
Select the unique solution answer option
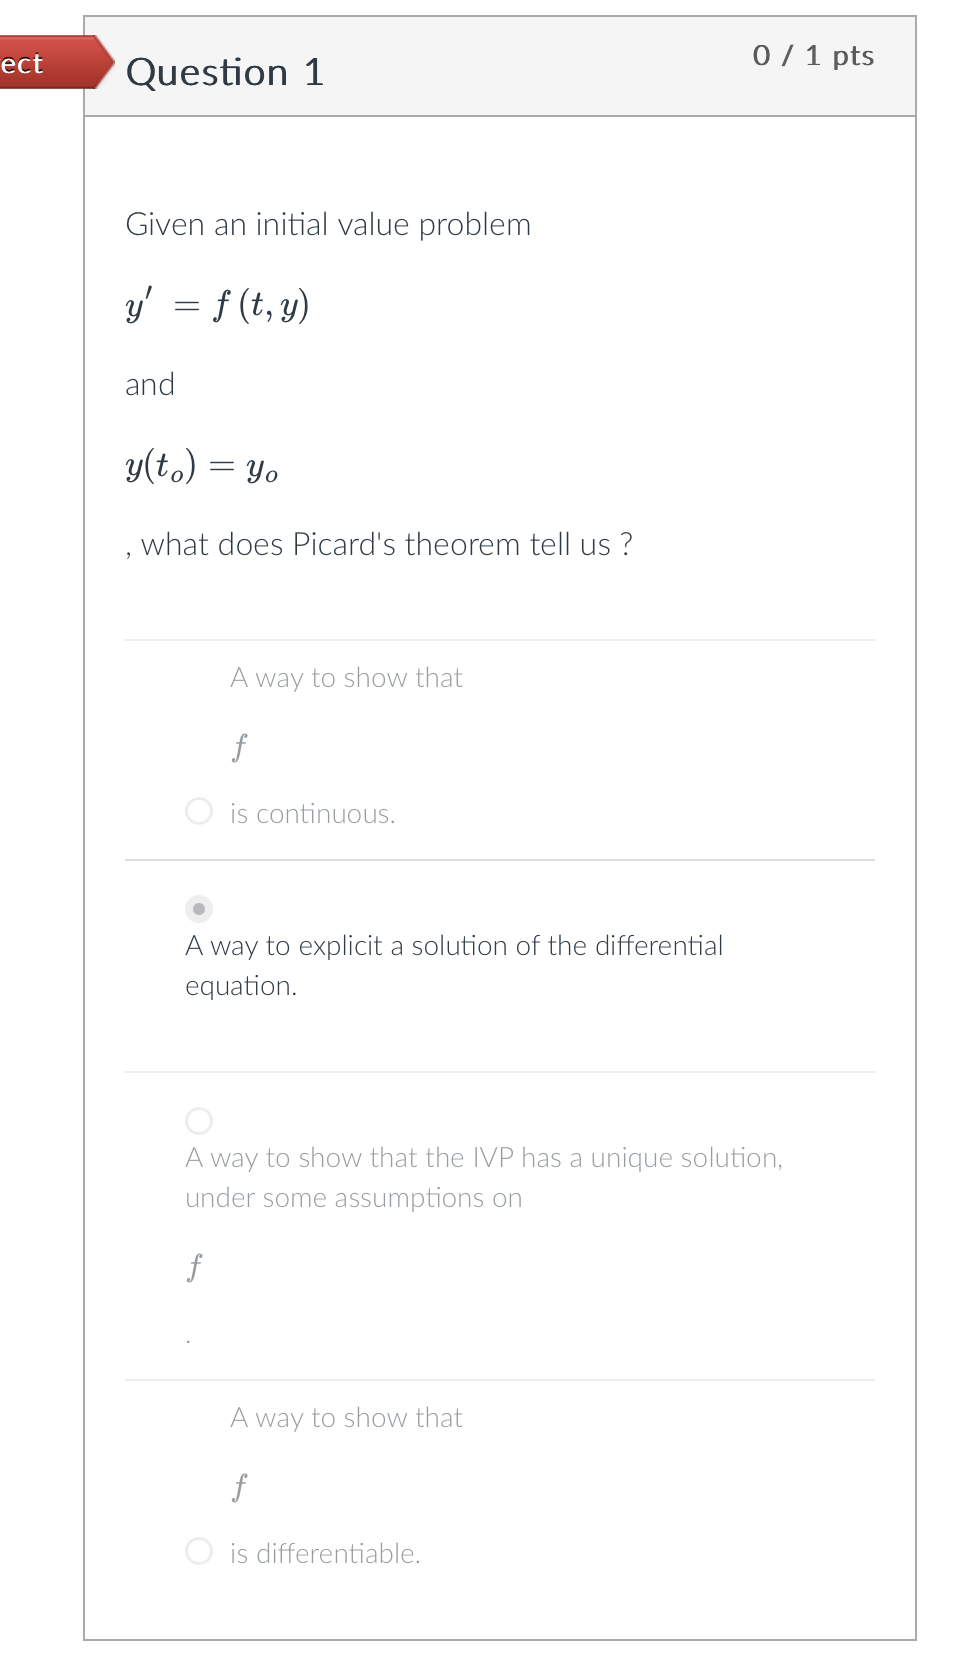(199, 1121)
